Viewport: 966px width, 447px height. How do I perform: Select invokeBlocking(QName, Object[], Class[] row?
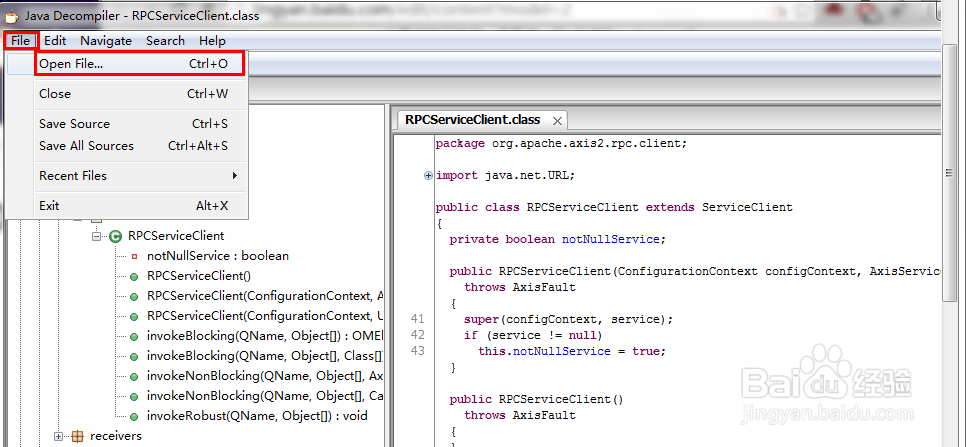pos(265,356)
